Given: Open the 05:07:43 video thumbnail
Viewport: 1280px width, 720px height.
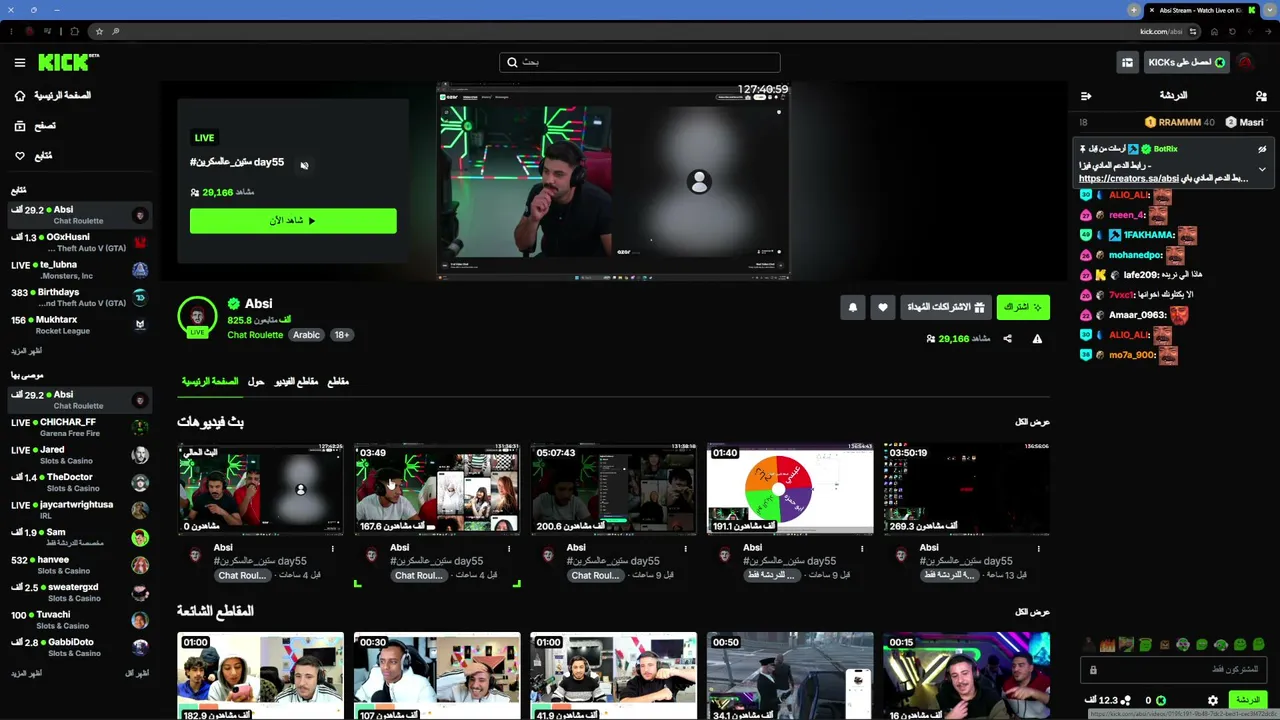Looking at the screenshot, I should [613, 489].
